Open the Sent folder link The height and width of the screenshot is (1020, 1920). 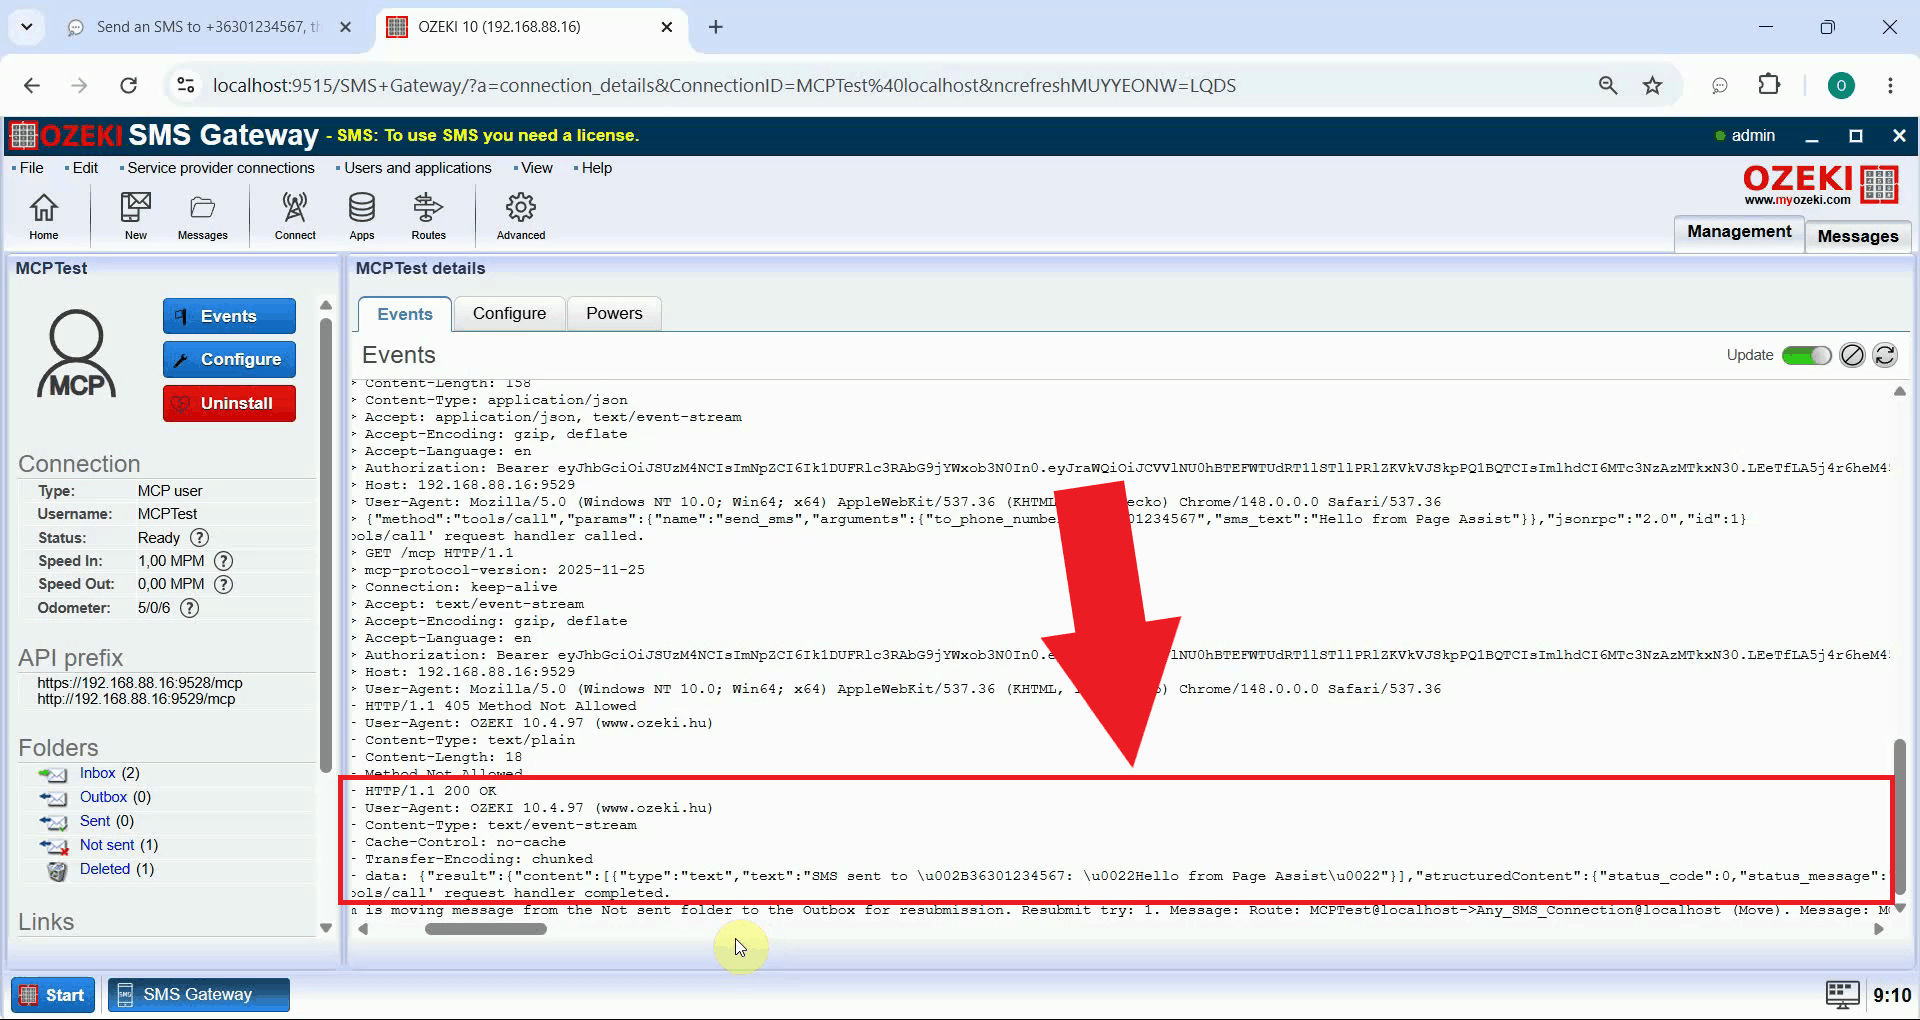pos(95,821)
